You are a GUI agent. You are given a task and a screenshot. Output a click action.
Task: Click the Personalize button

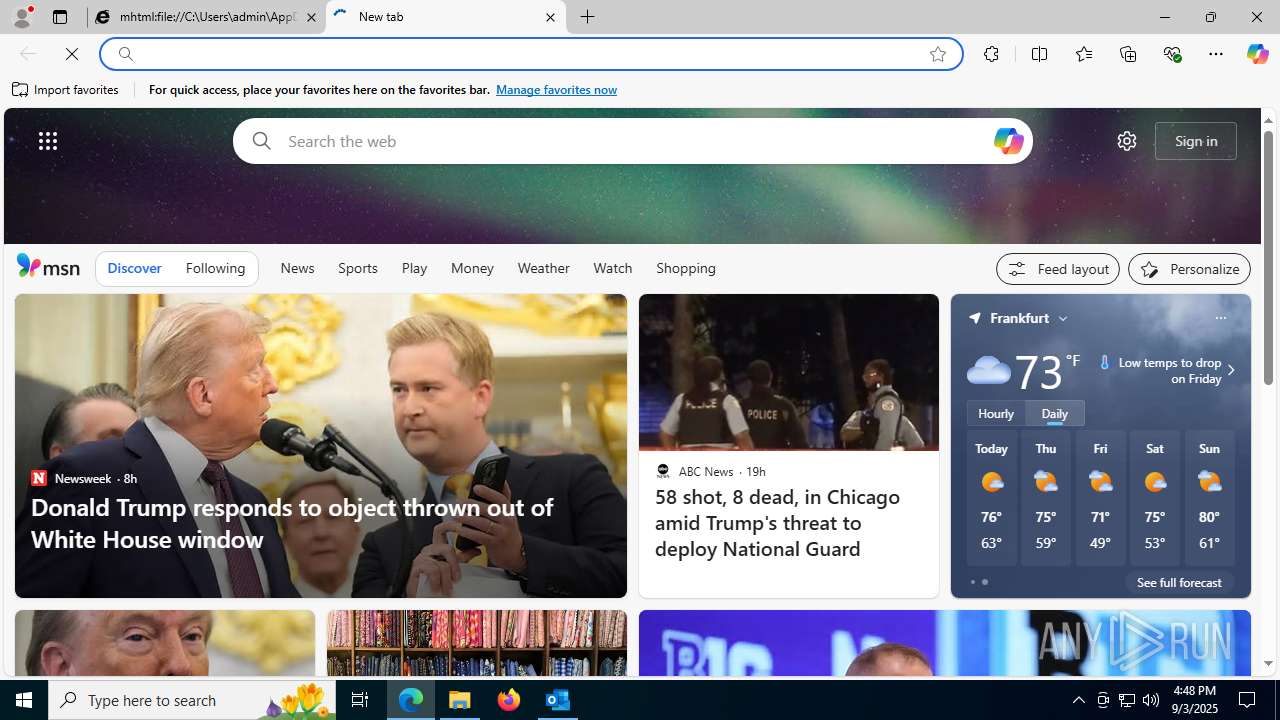coord(1189,269)
